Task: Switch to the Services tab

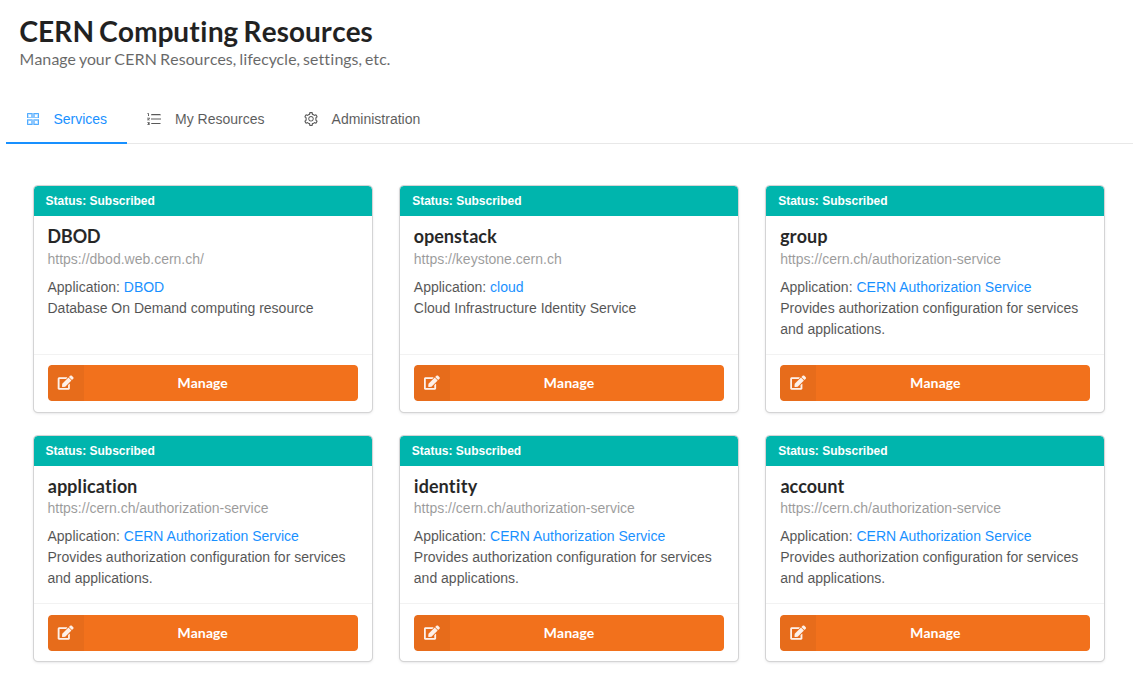Action: (x=67, y=119)
